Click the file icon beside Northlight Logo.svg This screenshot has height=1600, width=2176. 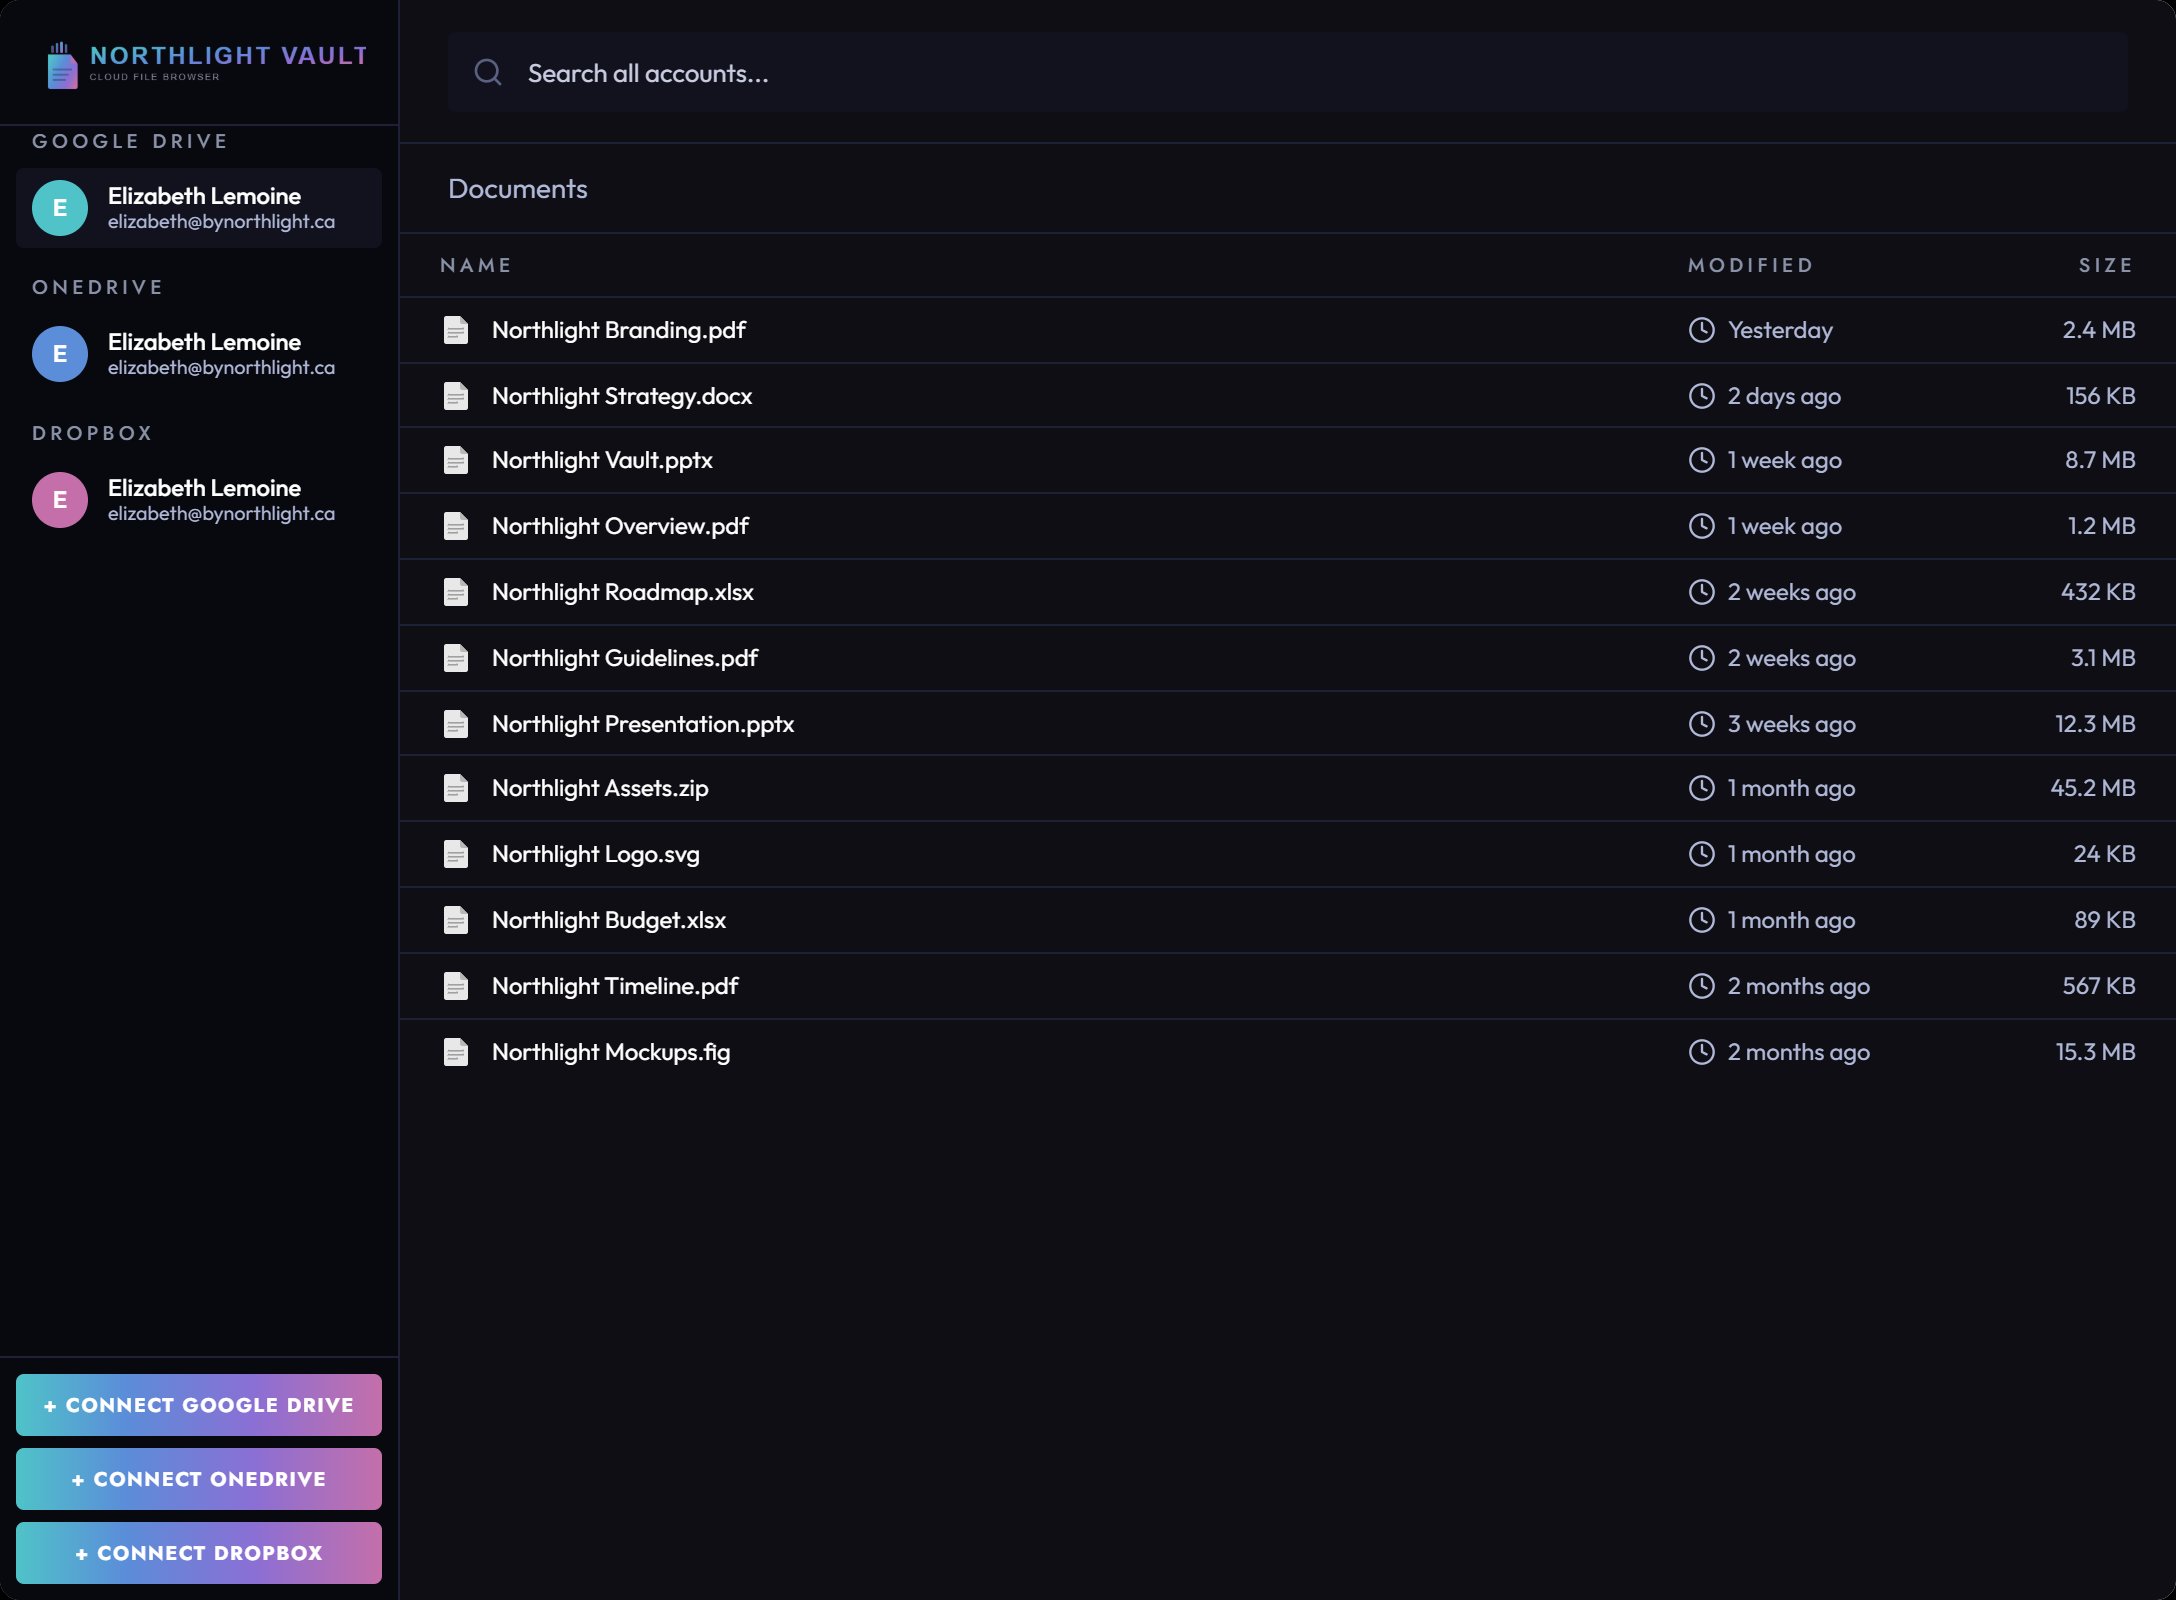click(x=456, y=854)
